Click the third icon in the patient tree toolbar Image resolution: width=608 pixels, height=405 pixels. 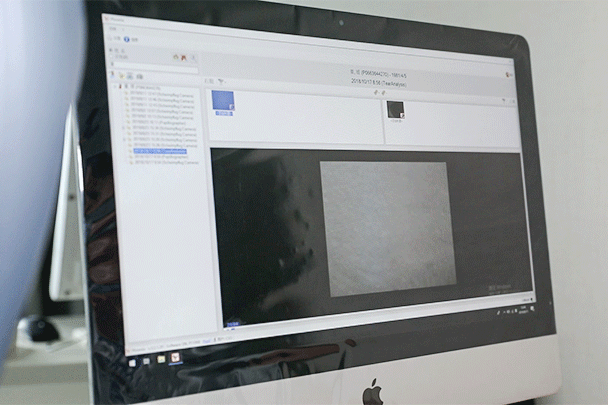pos(130,76)
